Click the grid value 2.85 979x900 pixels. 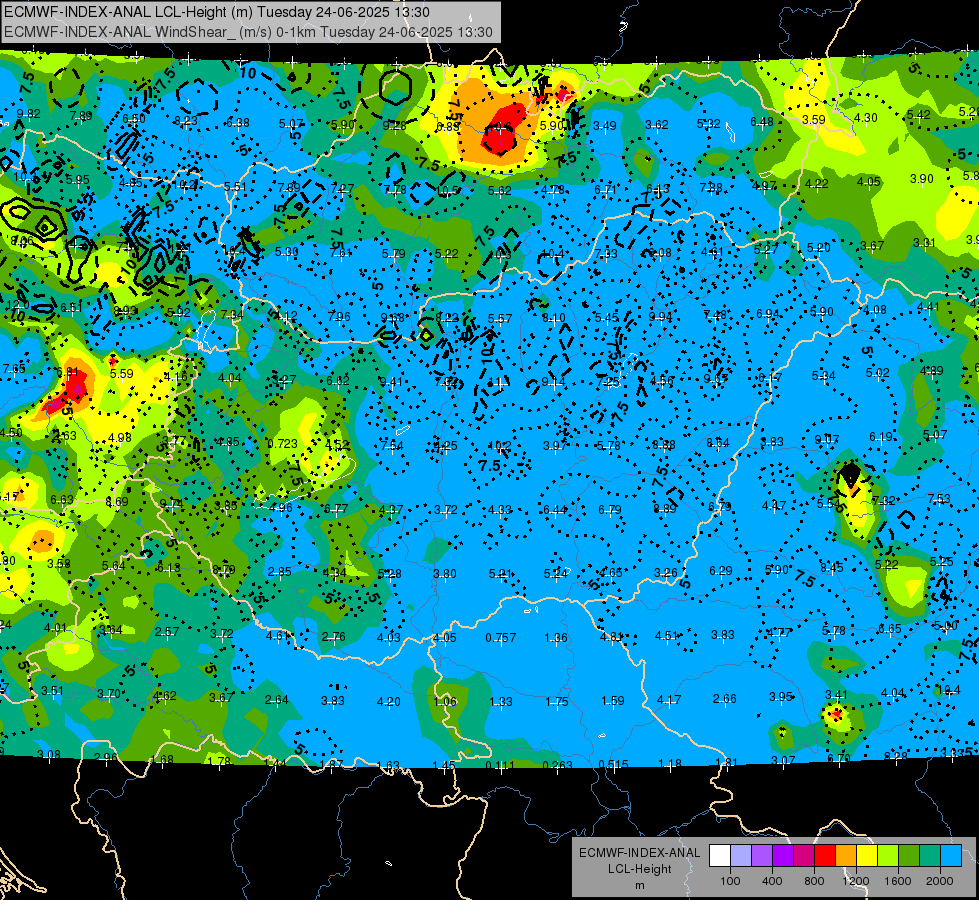click(279, 572)
